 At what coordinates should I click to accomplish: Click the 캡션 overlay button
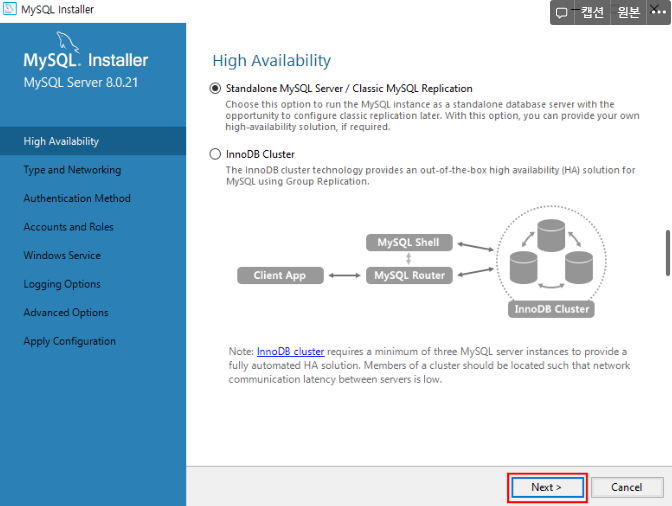pos(592,12)
